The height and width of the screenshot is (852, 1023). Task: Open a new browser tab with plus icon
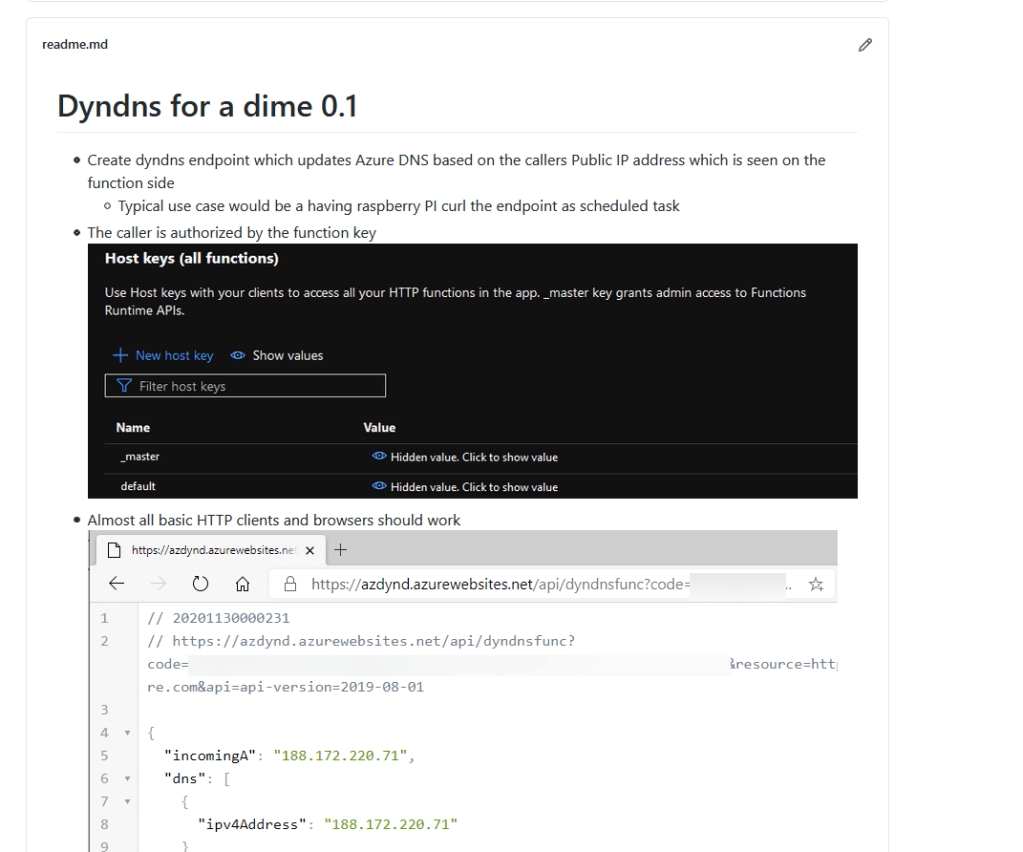click(x=340, y=550)
